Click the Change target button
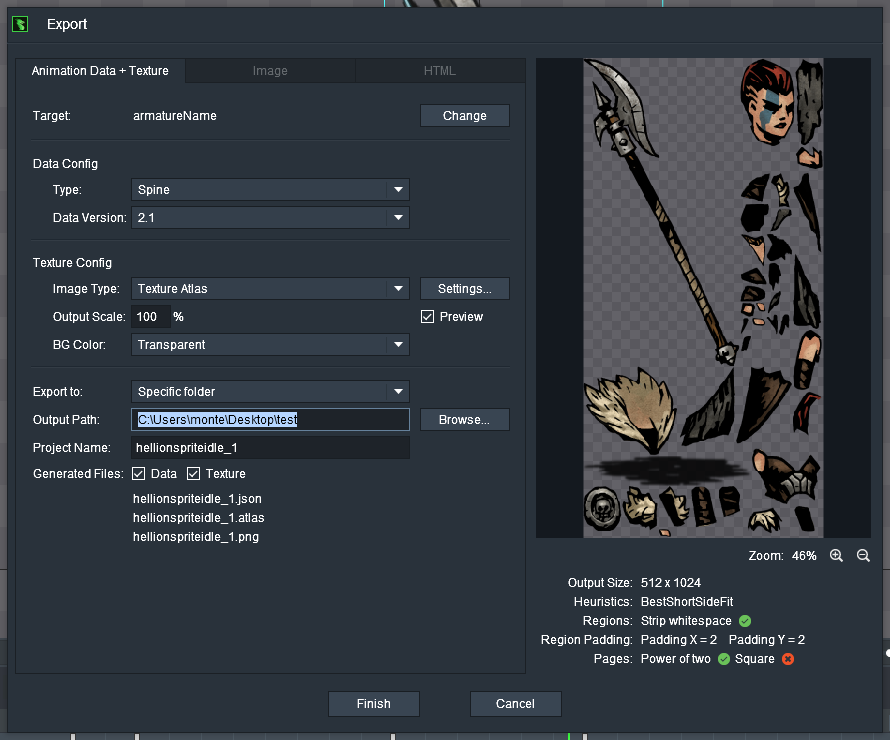Screen dimensions: 890x740 (x=465, y=116)
